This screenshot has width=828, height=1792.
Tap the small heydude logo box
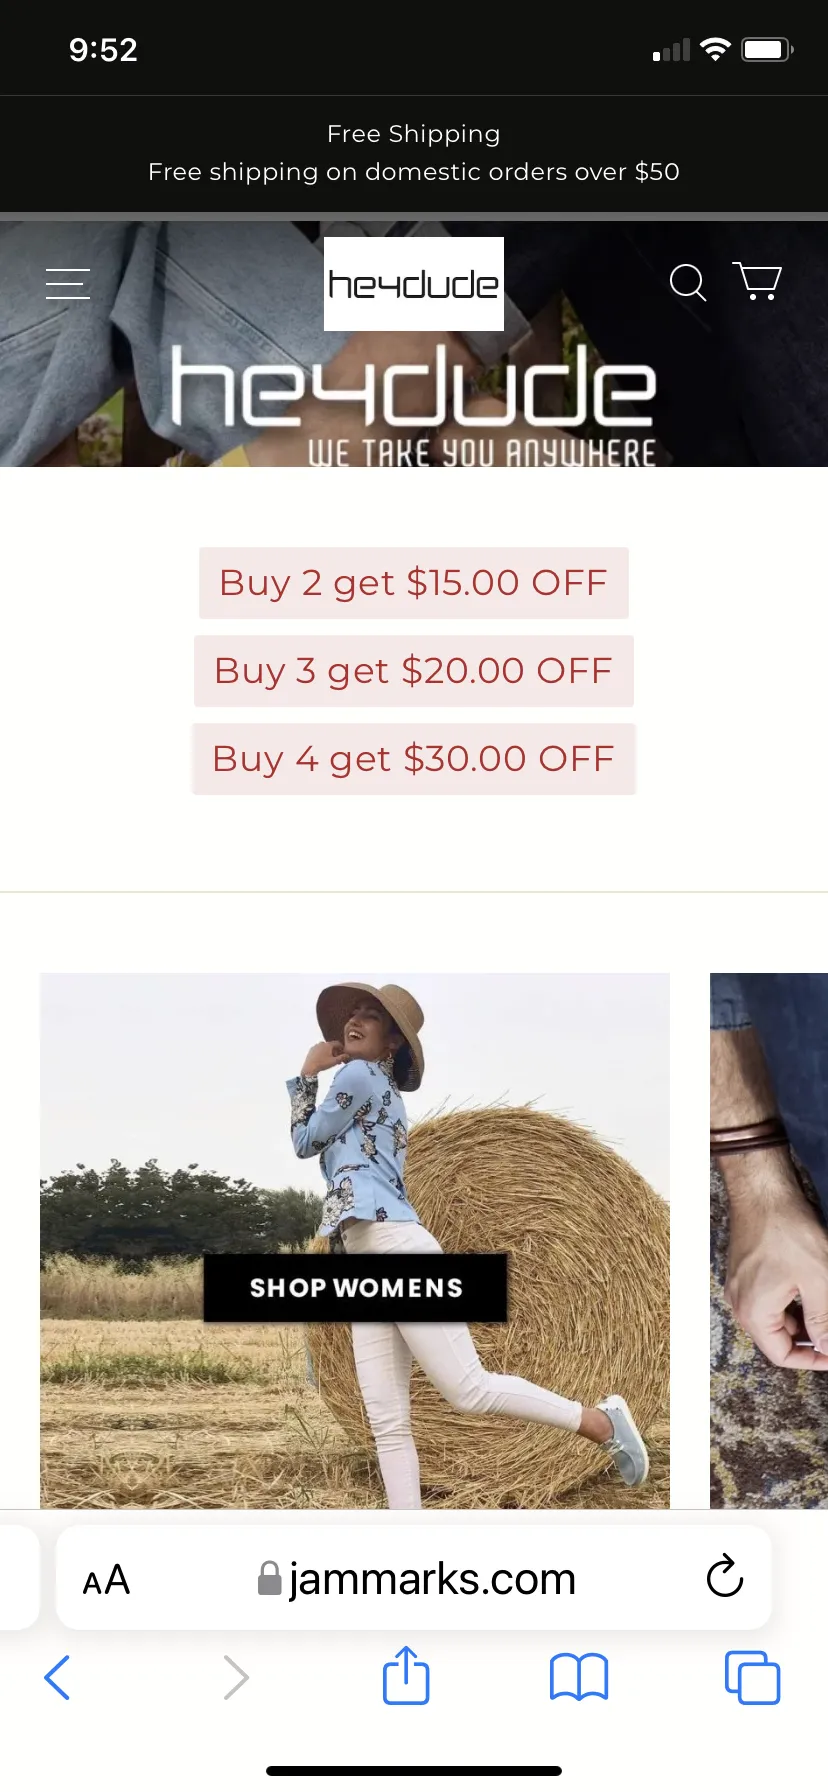(414, 284)
